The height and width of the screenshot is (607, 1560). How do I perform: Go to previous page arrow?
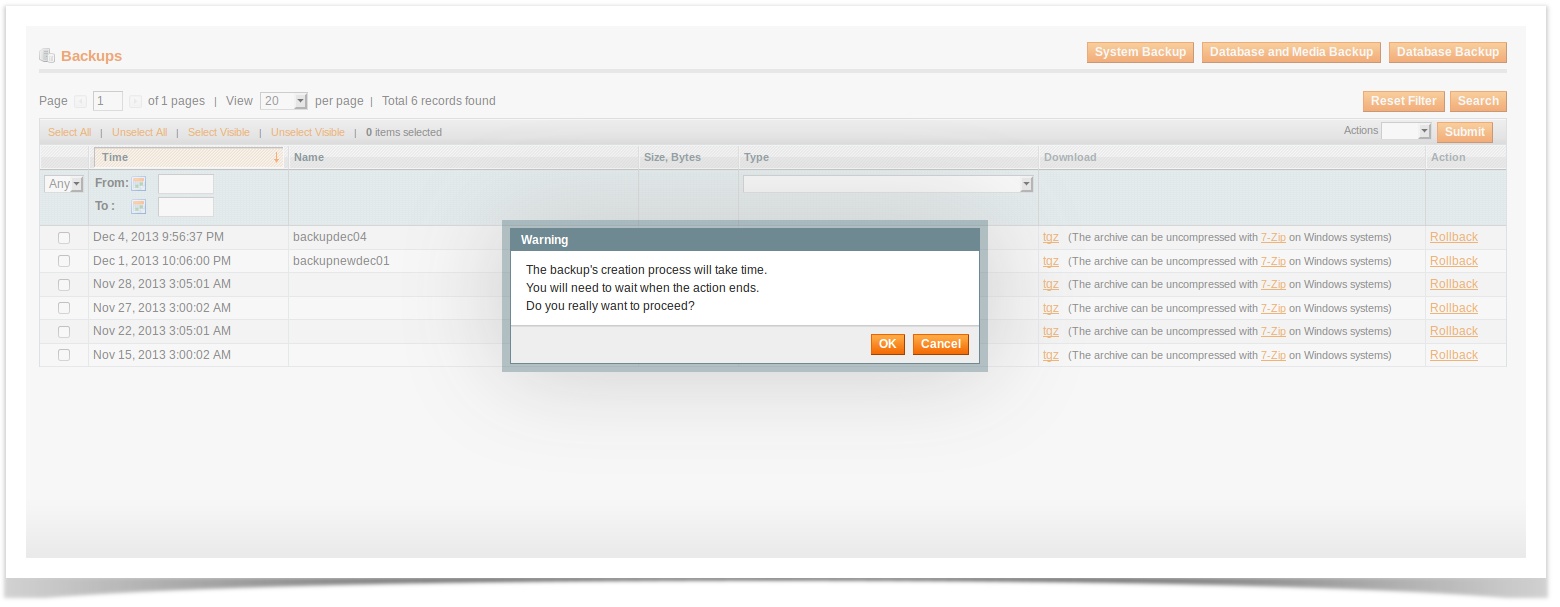click(81, 101)
